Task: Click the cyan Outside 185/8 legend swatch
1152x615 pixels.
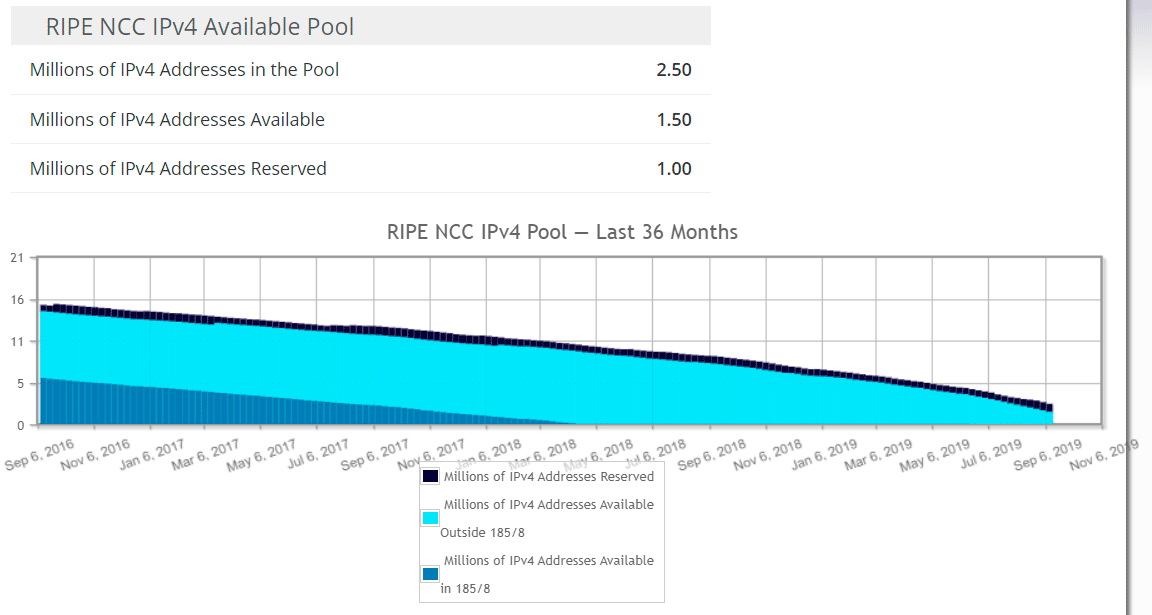Action: click(x=431, y=518)
